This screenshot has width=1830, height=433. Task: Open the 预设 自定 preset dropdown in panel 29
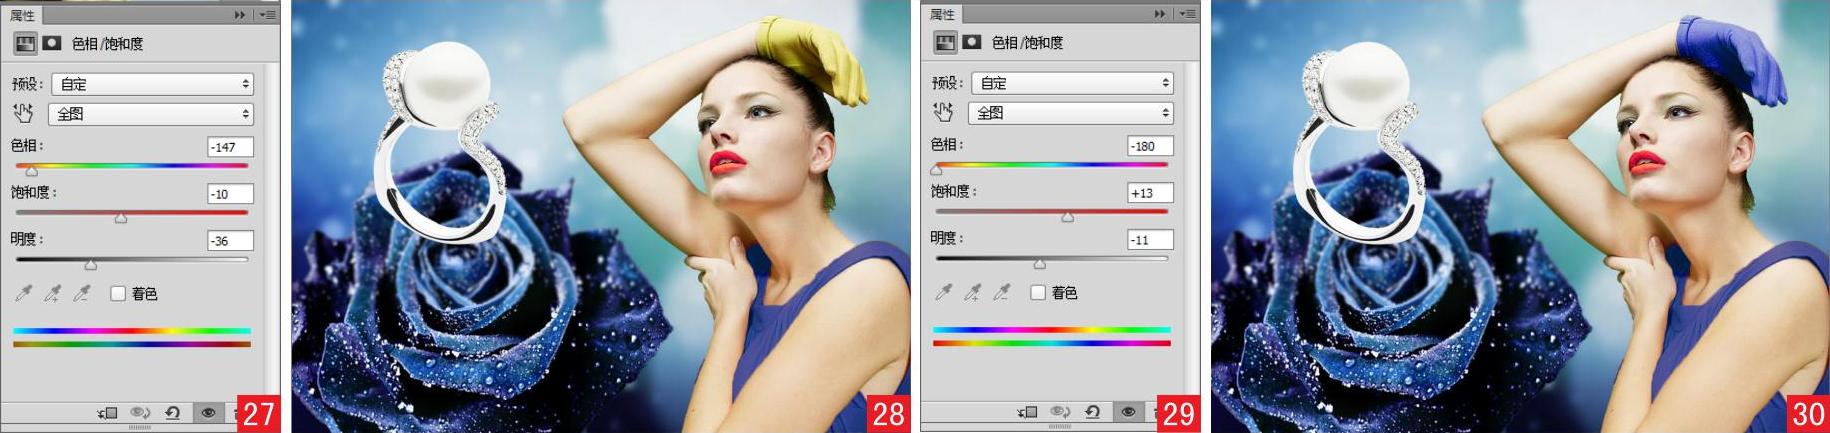[x=1073, y=83]
